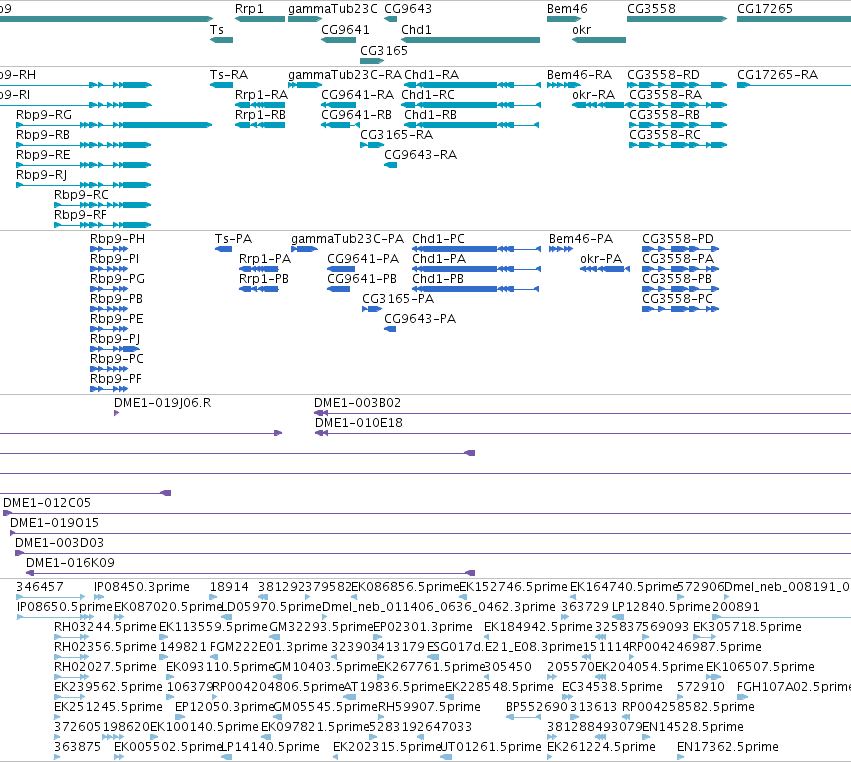Select EST EN17362.5prime
The width and height of the screenshot is (851, 762).
click(681, 757)
